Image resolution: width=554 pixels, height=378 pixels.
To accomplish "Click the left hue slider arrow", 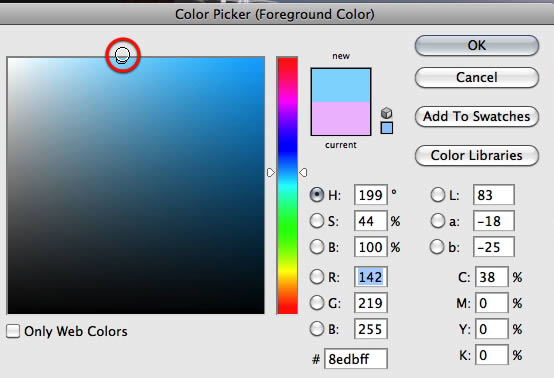I will tap(271, 173).
